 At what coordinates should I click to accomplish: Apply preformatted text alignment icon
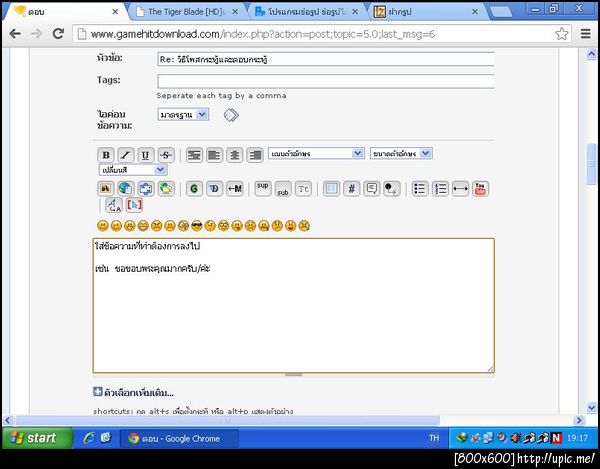pos(194,155)
